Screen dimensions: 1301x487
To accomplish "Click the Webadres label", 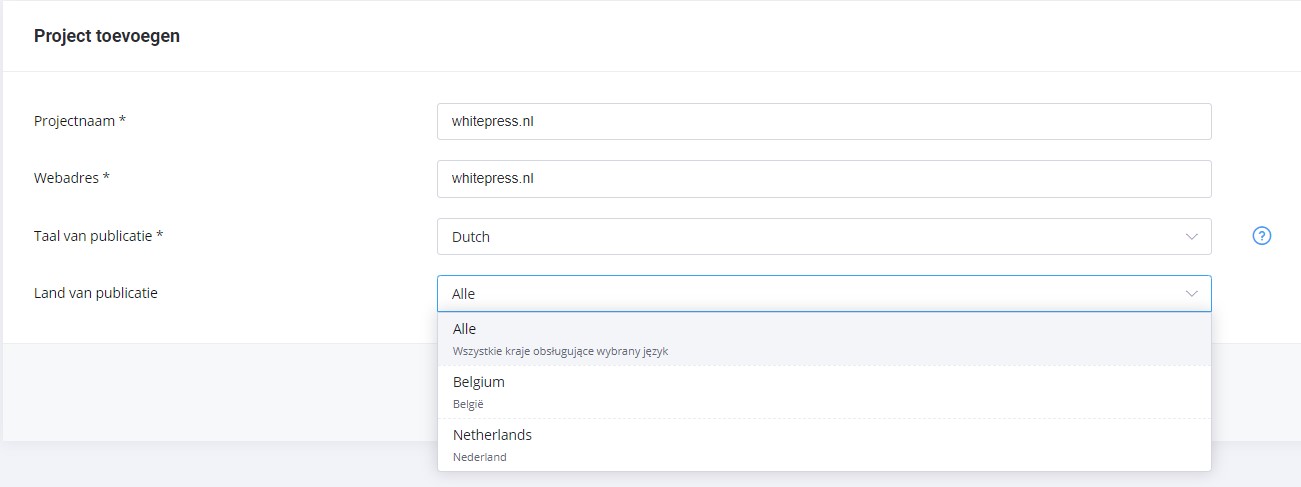I will [x=72, y=179].
